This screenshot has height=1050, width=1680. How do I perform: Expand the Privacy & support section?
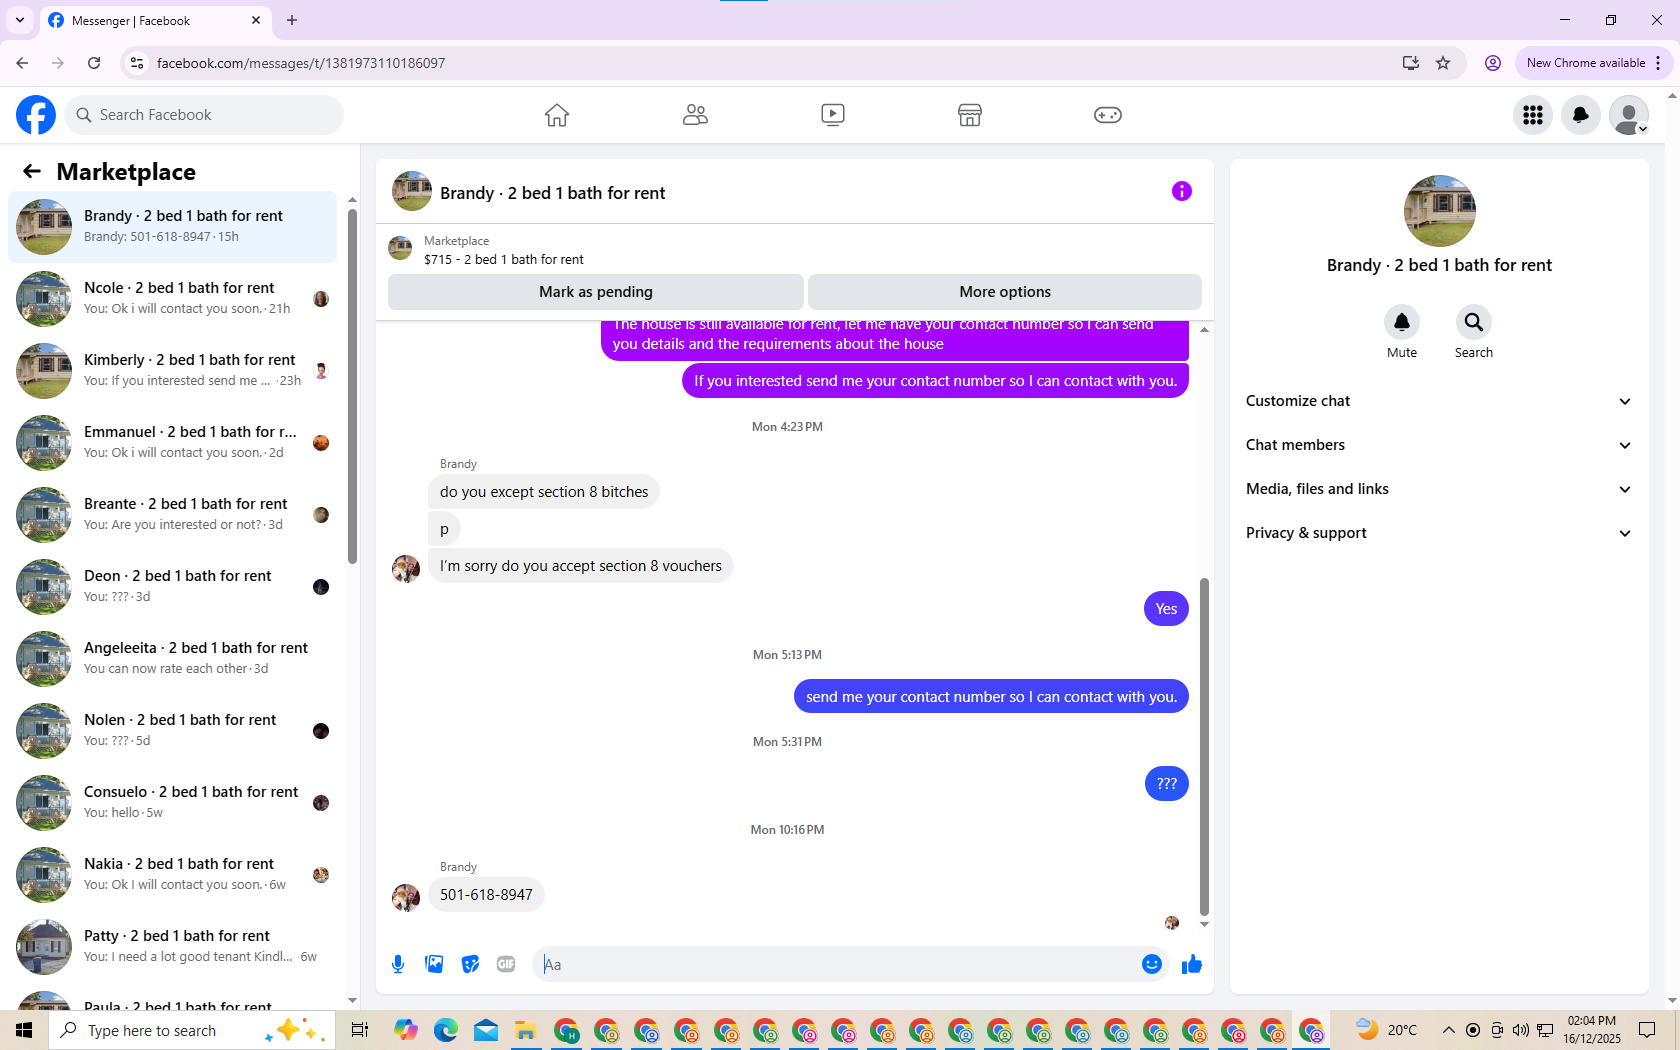click(1439, 533)
